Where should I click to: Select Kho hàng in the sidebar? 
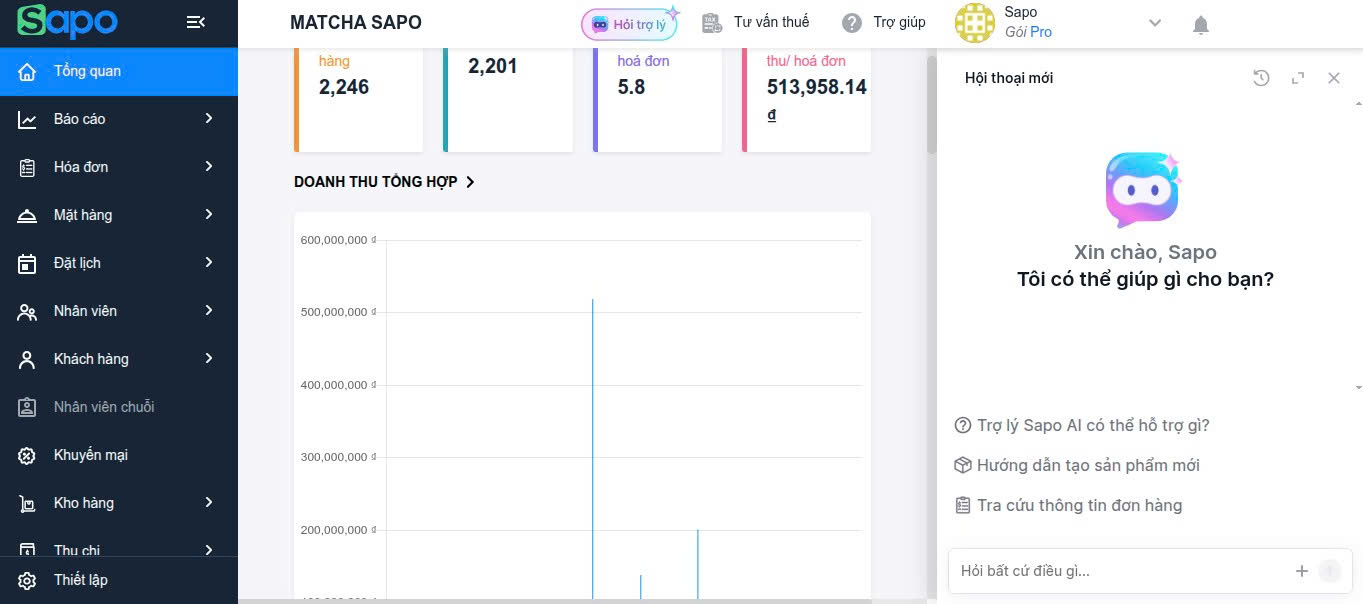119,503
